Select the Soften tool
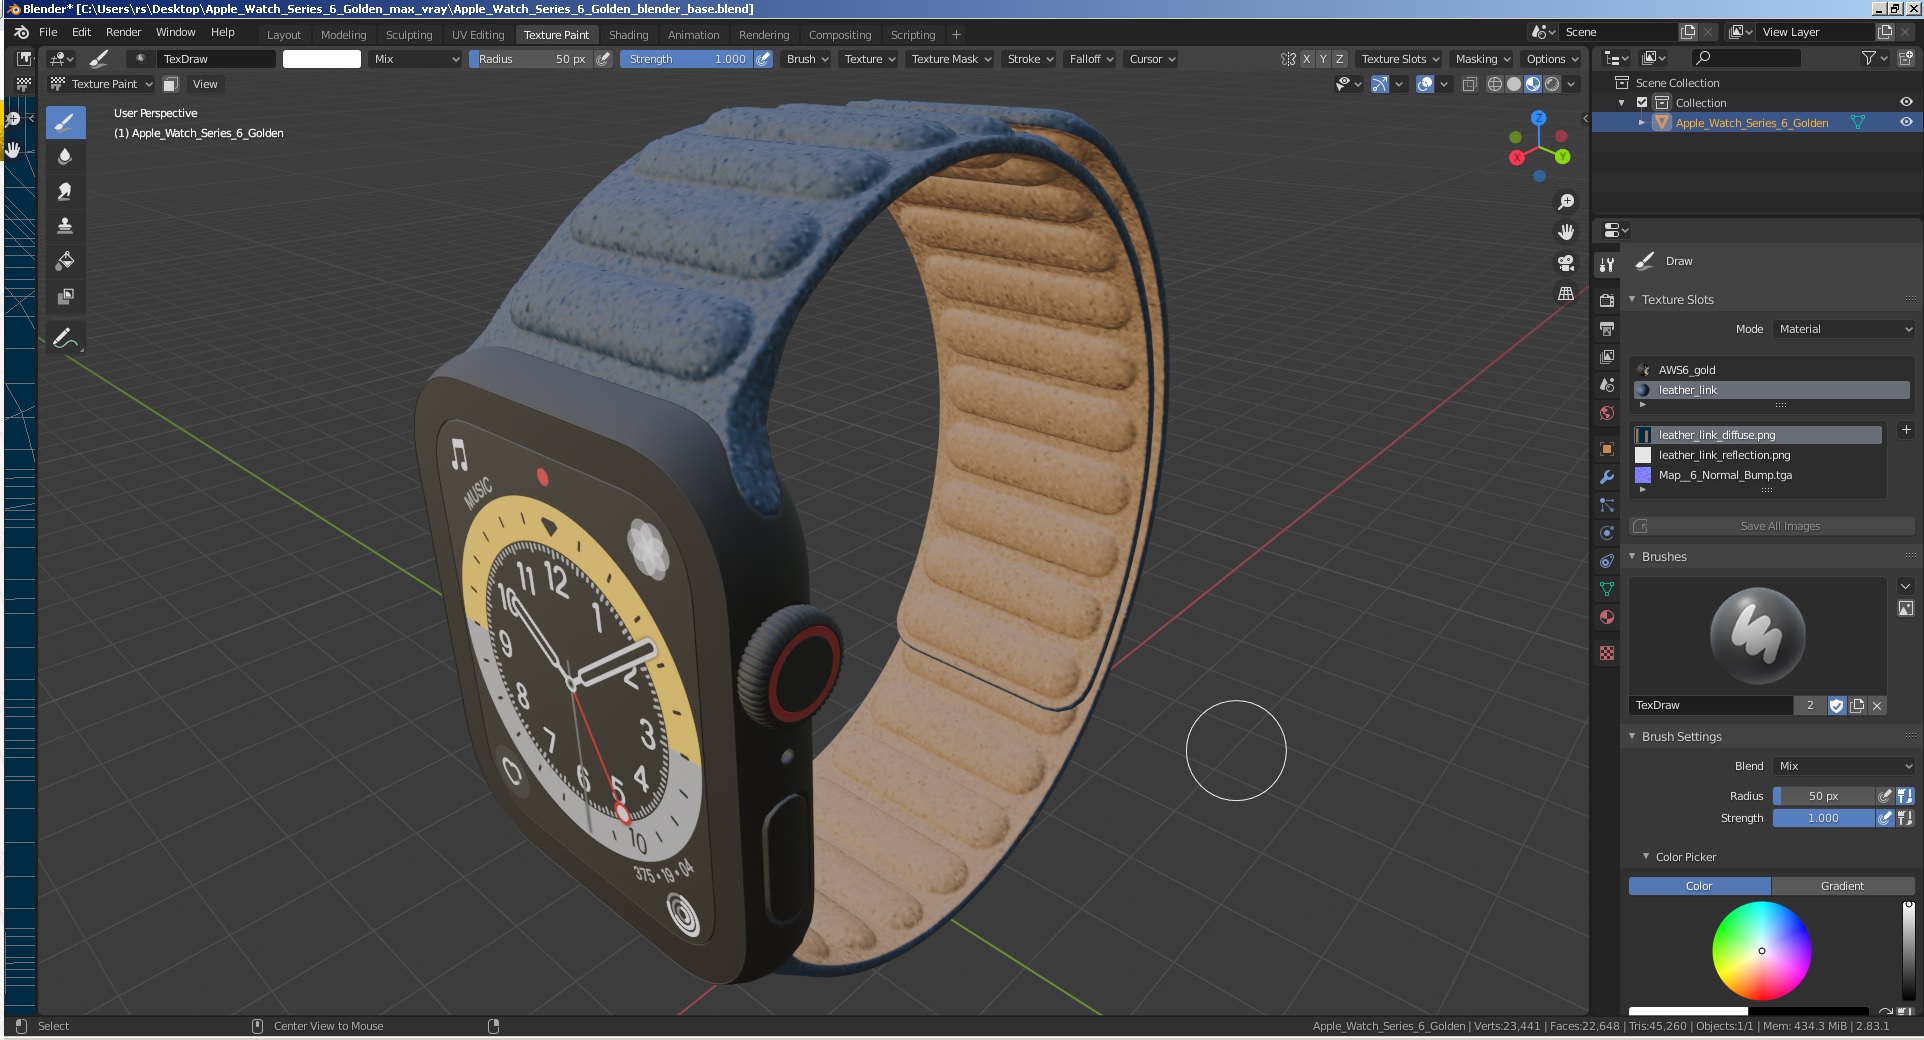The height and width of the screenshot is (1040, 1924). (x=65, y=157)
